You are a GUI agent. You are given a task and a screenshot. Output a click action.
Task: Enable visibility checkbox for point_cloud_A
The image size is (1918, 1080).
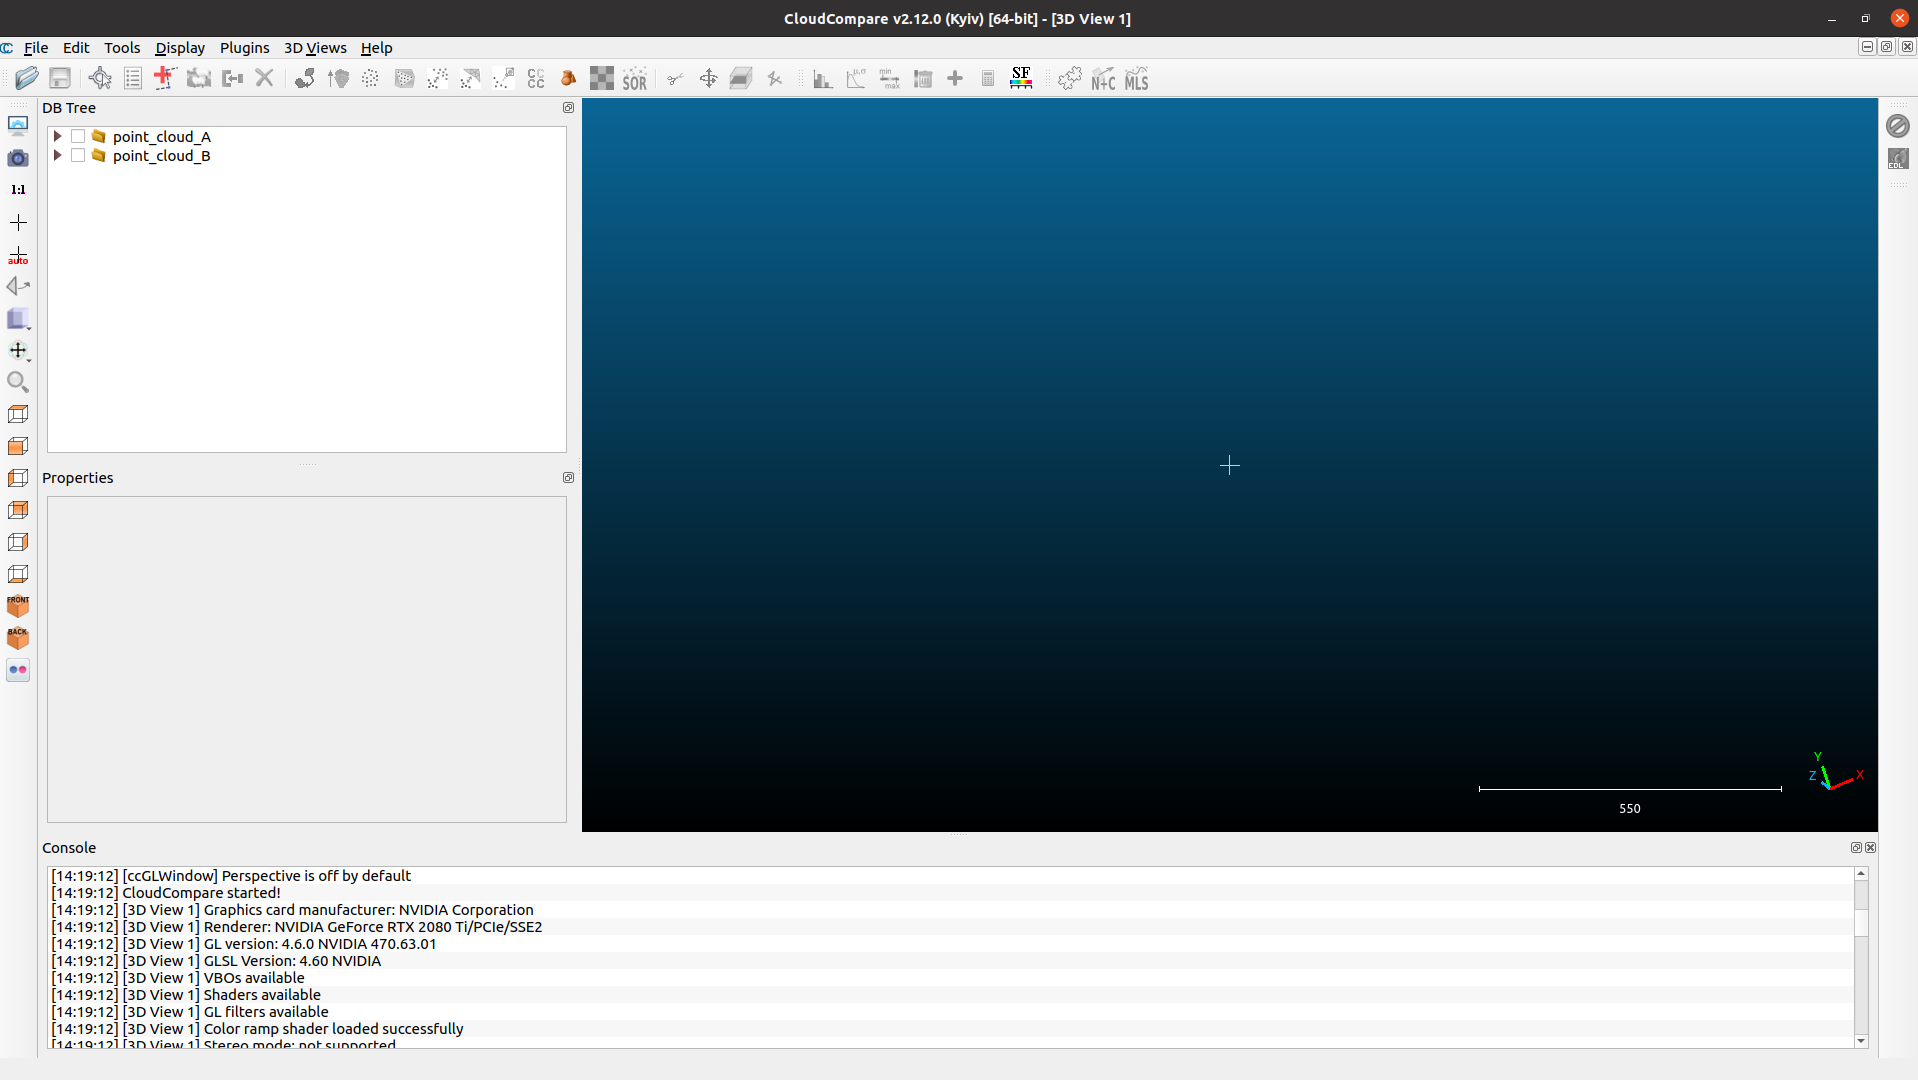78,136
